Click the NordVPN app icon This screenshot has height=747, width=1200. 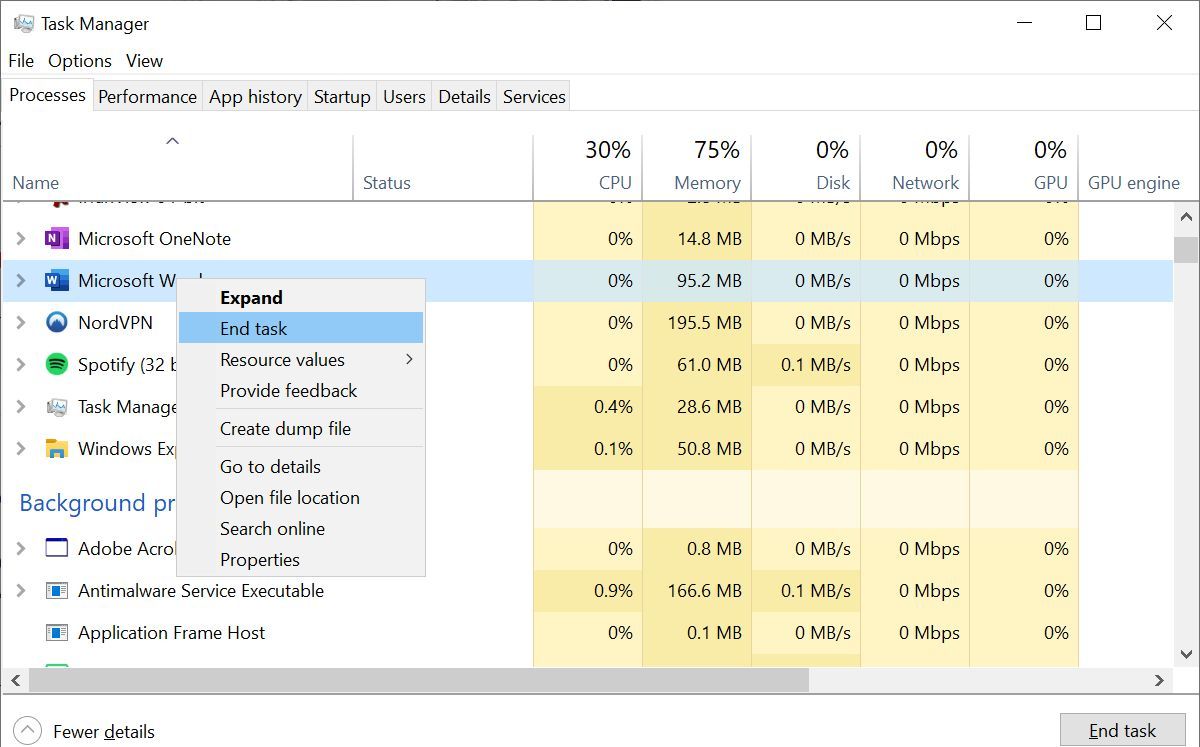pos(56,323)
